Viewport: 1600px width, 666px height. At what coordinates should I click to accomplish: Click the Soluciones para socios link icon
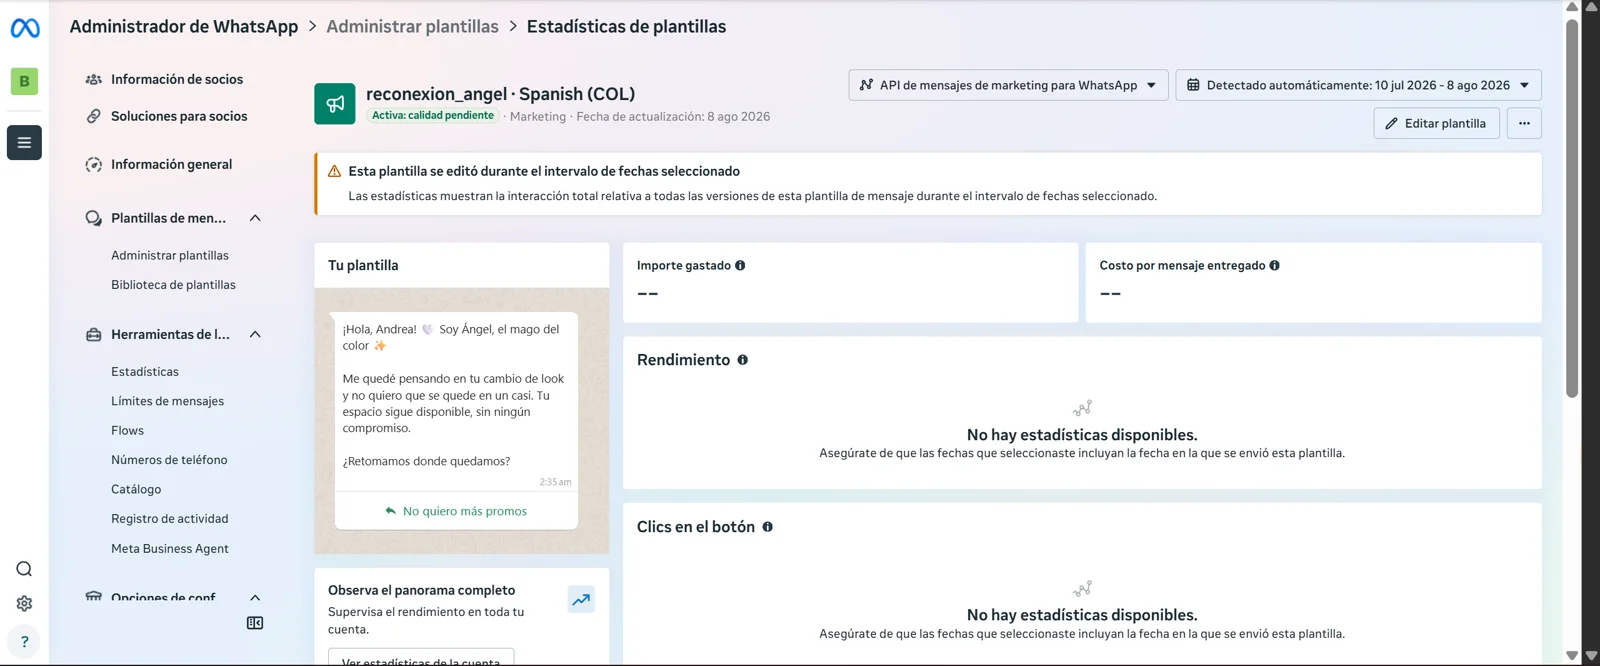94,116
